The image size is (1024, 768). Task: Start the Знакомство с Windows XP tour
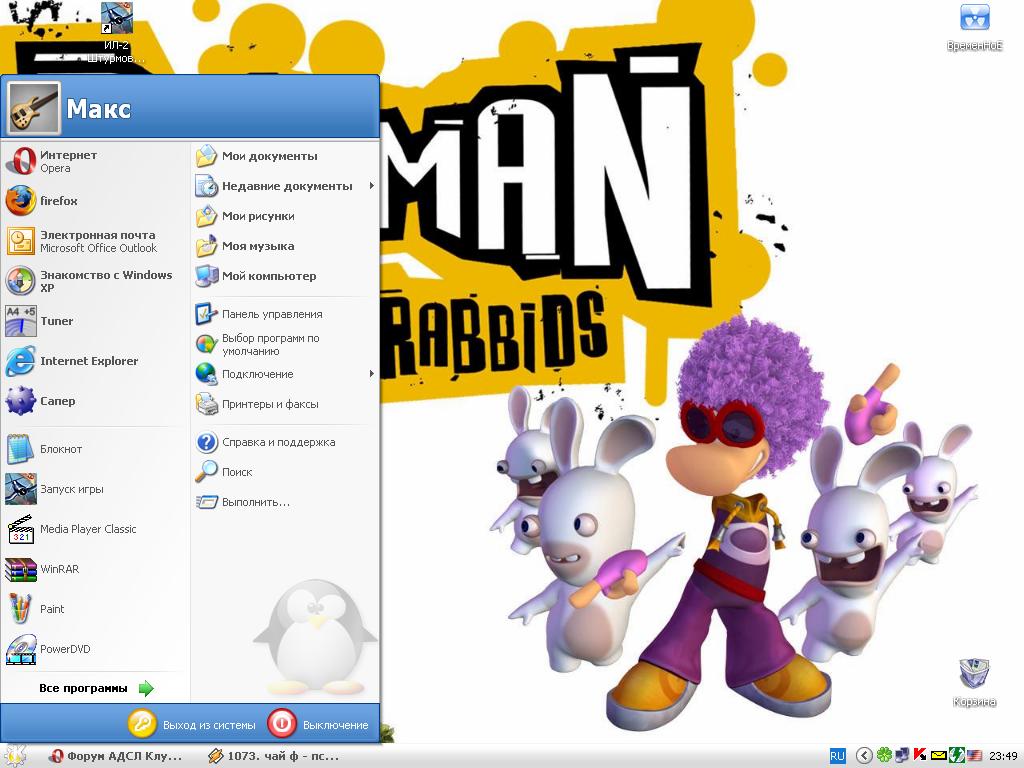[95, 281]
